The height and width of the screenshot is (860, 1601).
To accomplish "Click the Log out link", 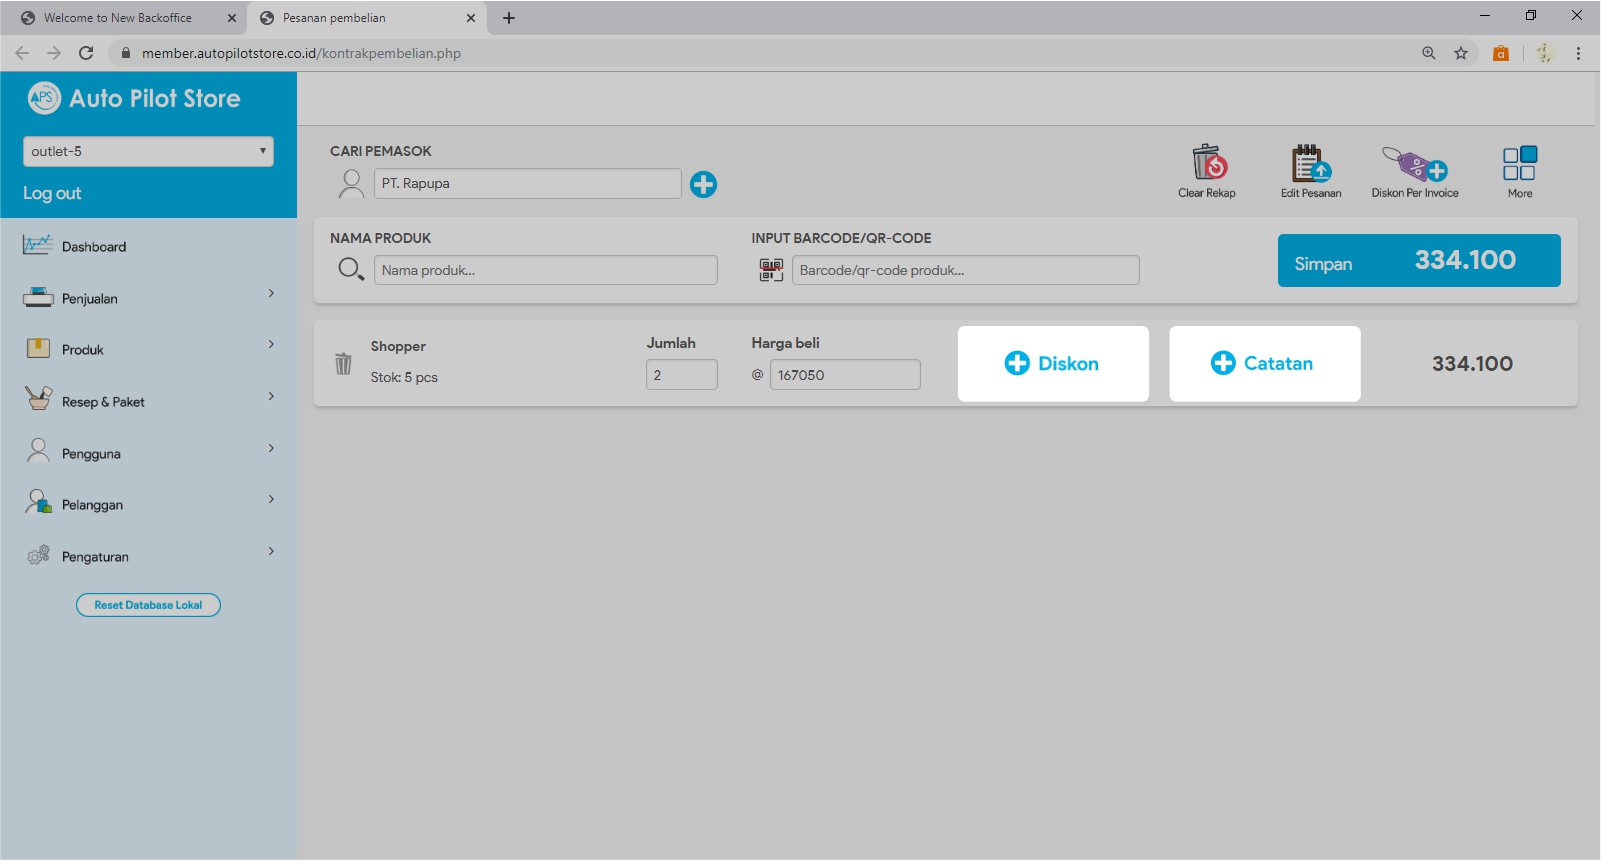I will pos(52,193).
